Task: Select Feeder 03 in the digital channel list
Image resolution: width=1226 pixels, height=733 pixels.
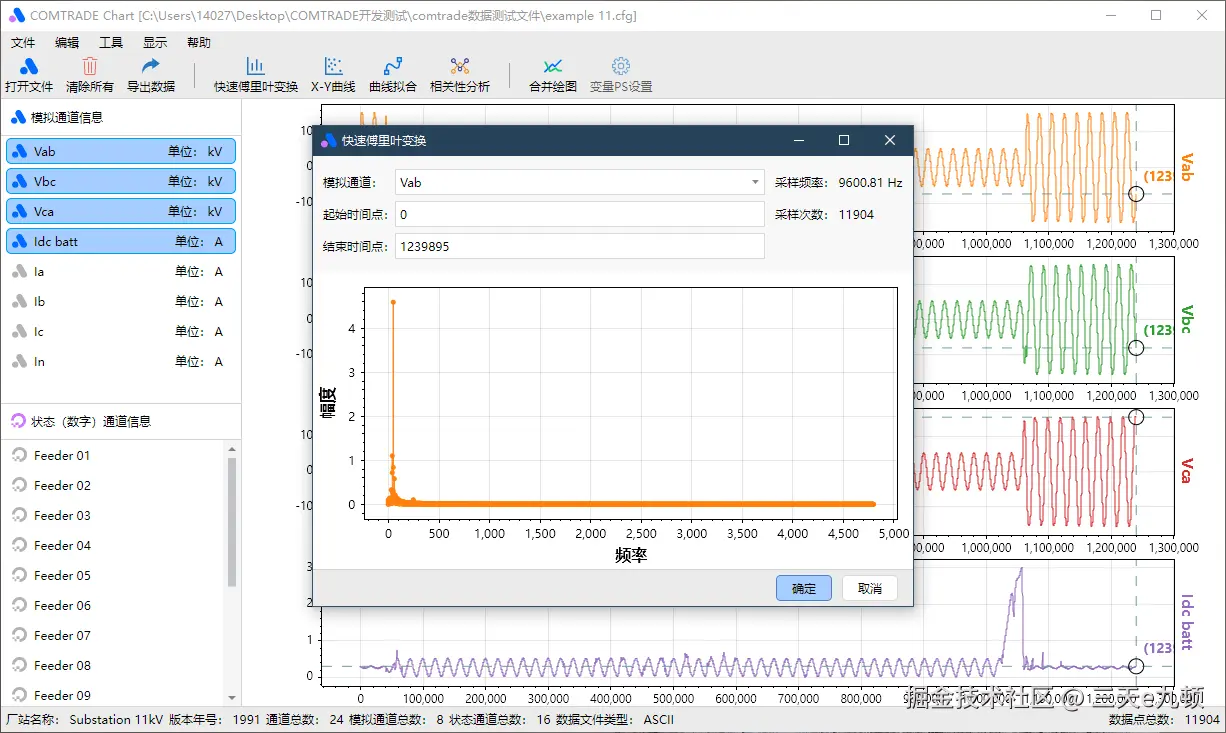Action: [62, 515]
